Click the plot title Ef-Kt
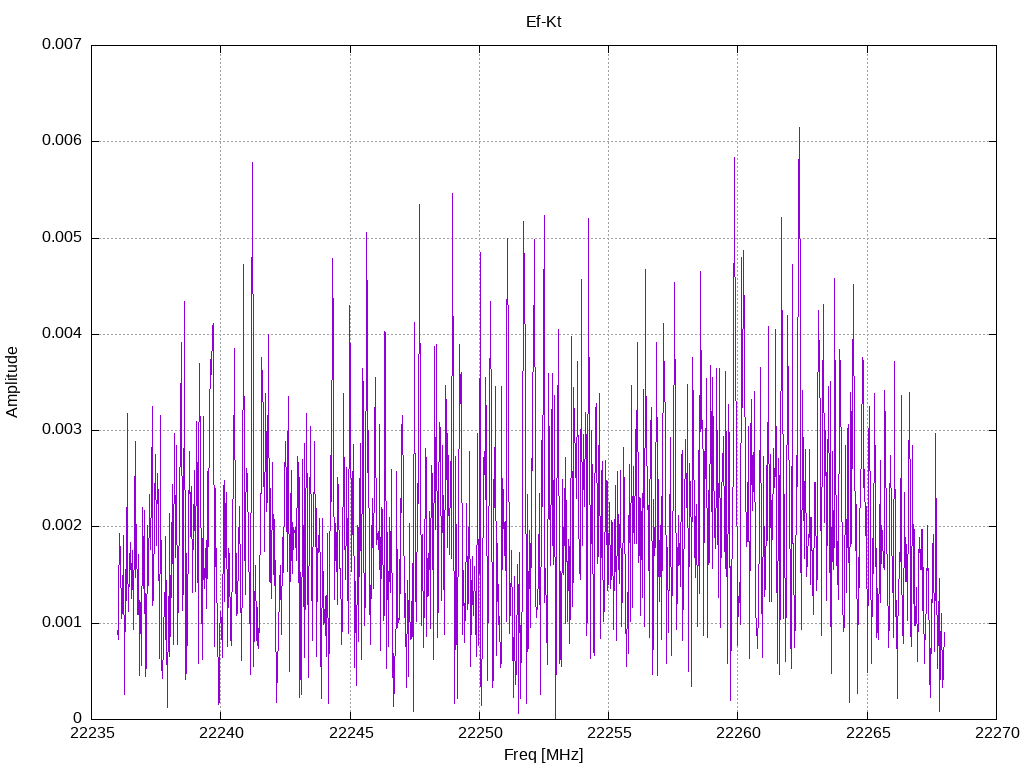The height and width of the screenshot is (768, 1024). (543, 22)
